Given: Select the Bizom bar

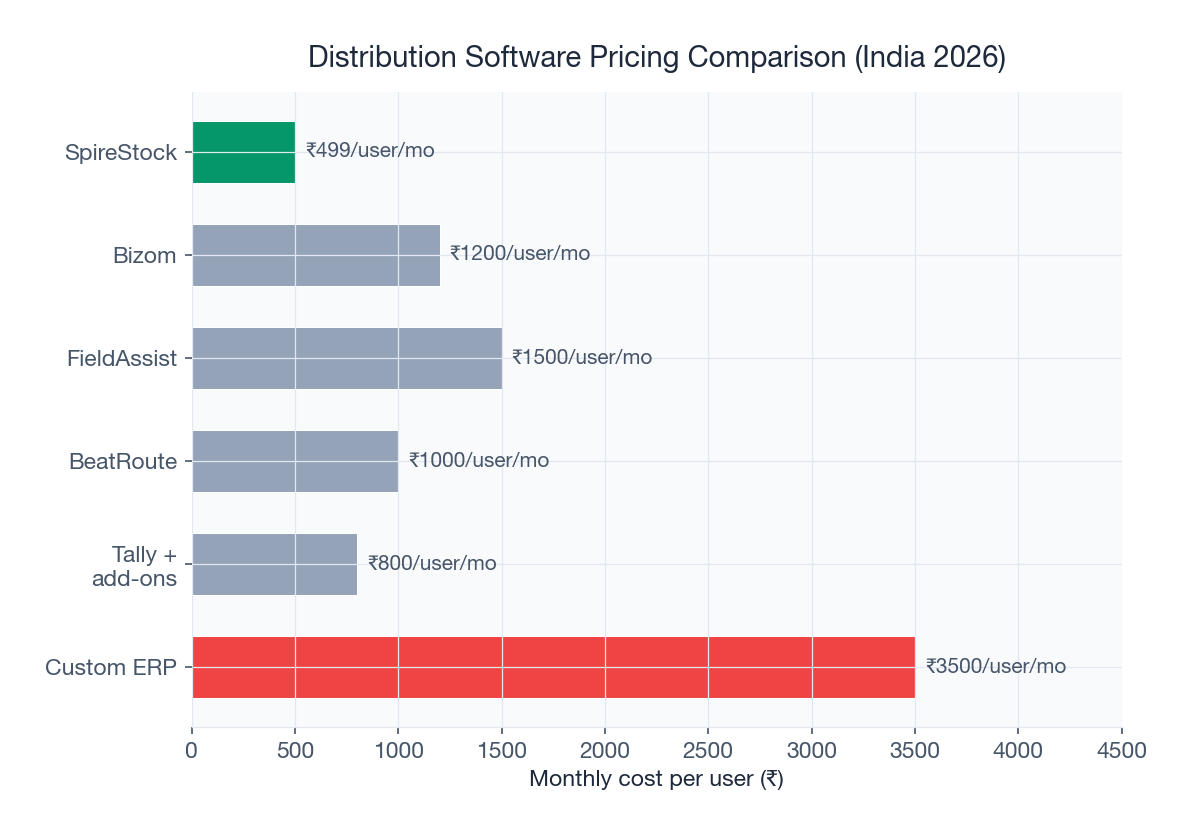Looking at the screenshot, I should tap(315, 255).
